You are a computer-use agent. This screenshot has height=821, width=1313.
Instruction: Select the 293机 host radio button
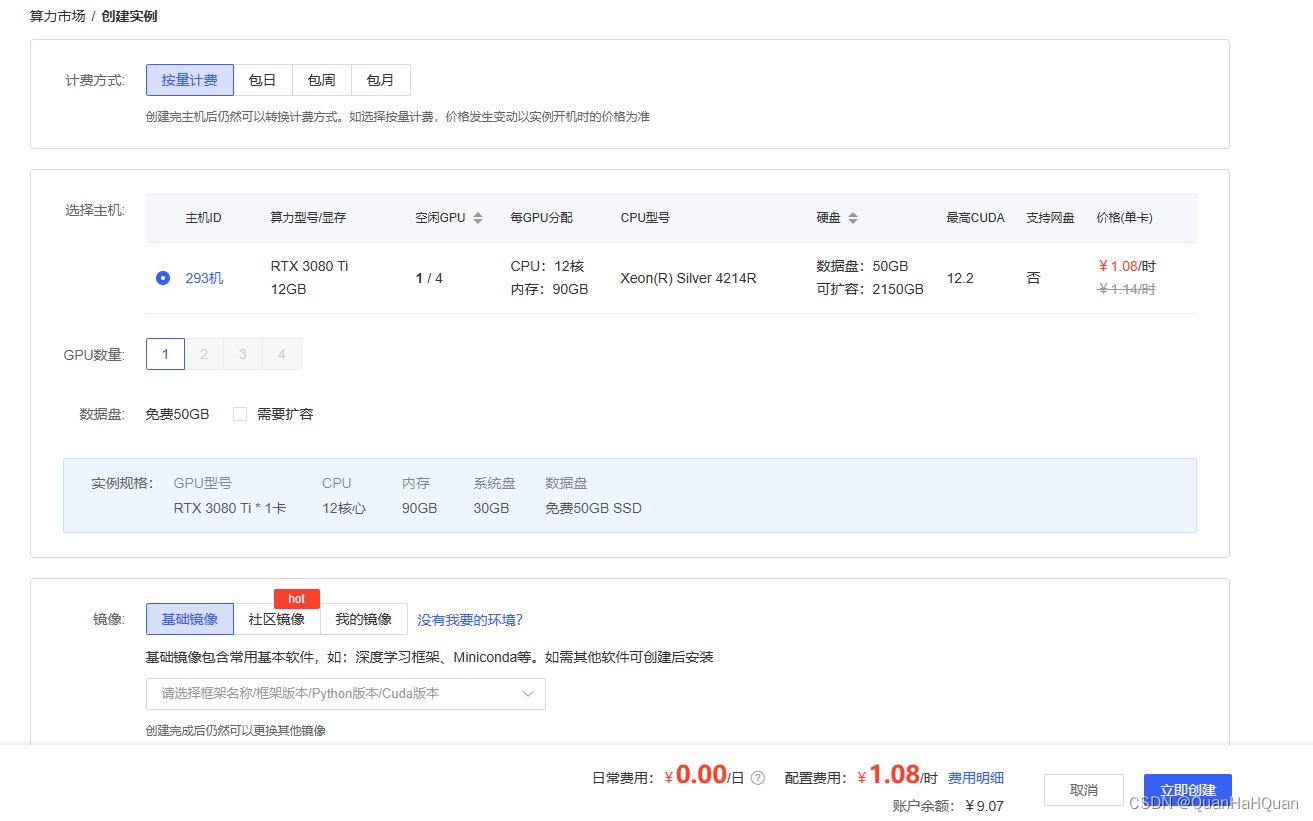[x=163, y=278]
